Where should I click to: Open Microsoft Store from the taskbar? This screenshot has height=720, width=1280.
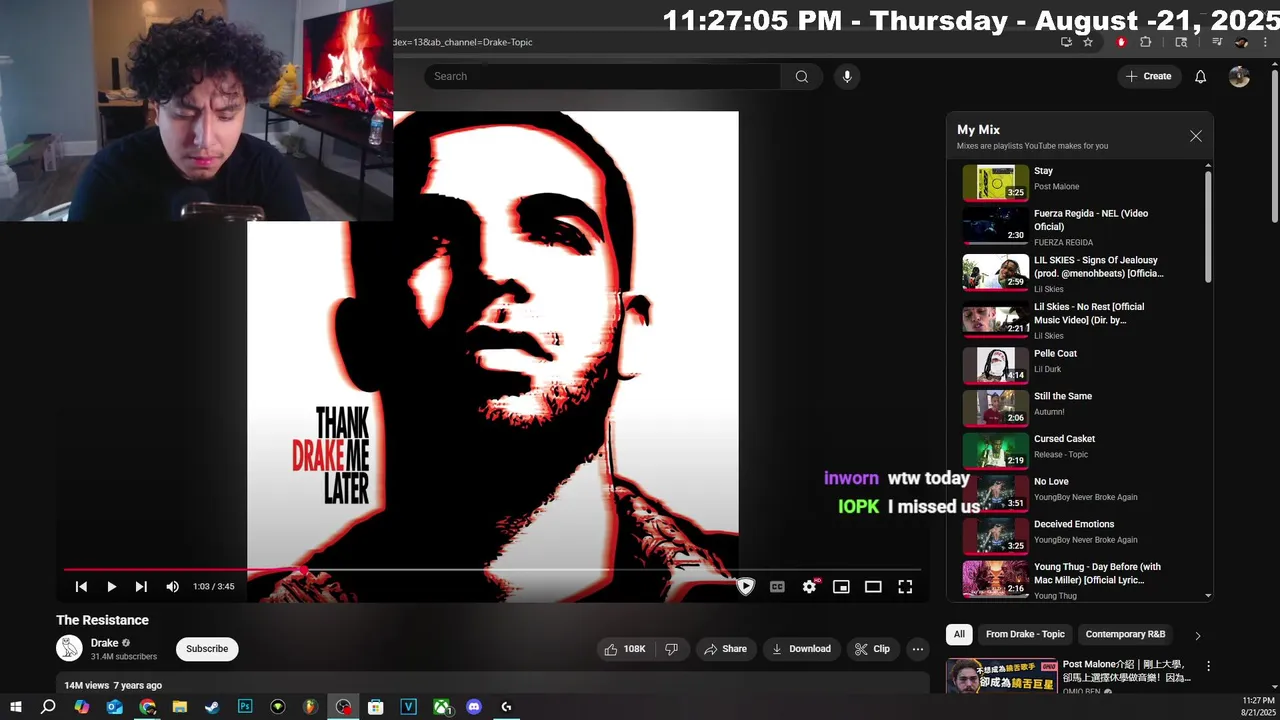pos(375,707)
